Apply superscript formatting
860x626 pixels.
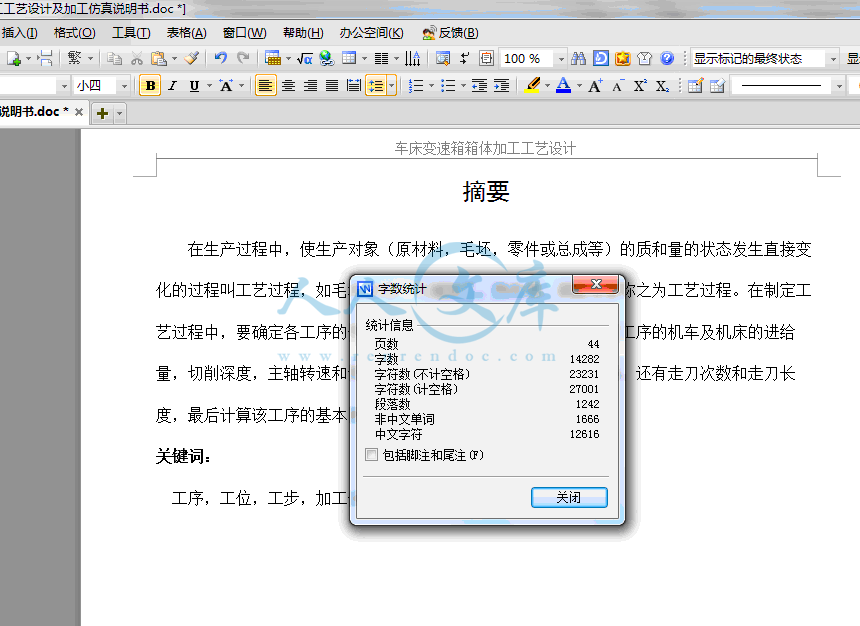click(640, 86)
